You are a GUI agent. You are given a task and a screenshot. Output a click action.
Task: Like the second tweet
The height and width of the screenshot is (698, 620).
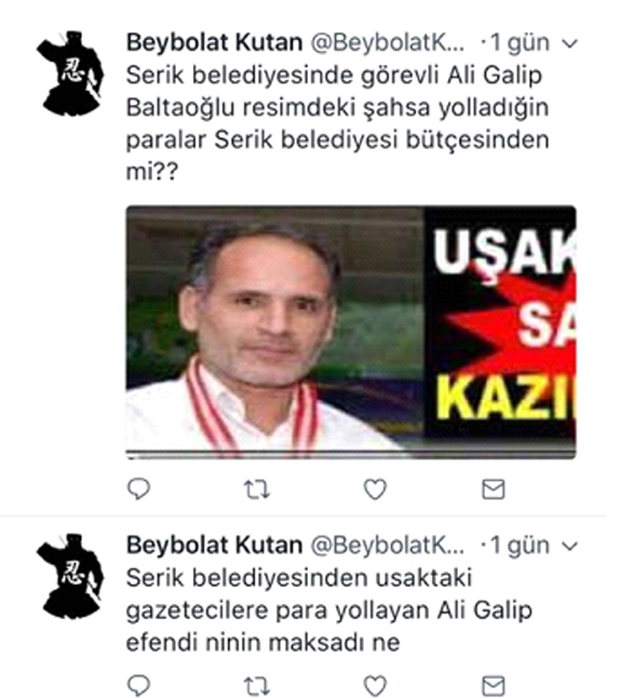(375, 686)
